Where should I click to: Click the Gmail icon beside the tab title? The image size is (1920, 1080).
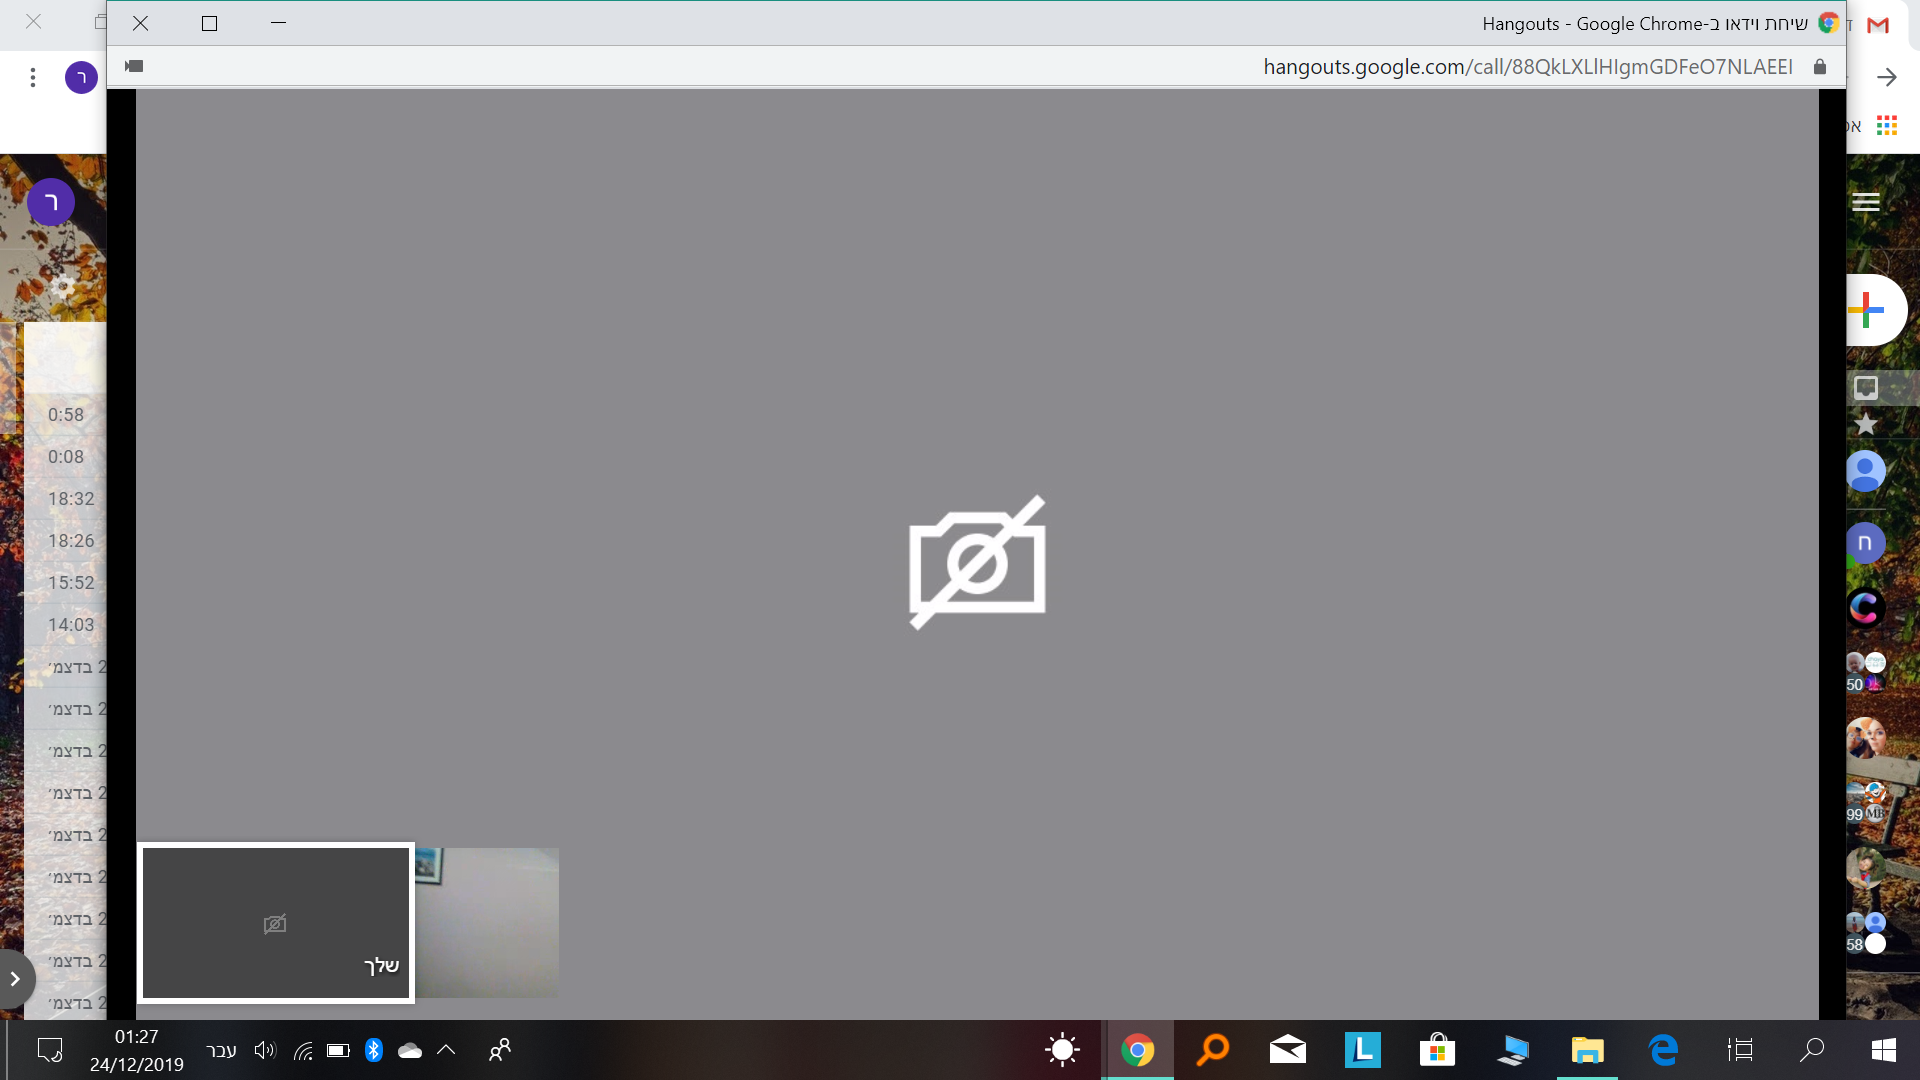coord(1878,25)
